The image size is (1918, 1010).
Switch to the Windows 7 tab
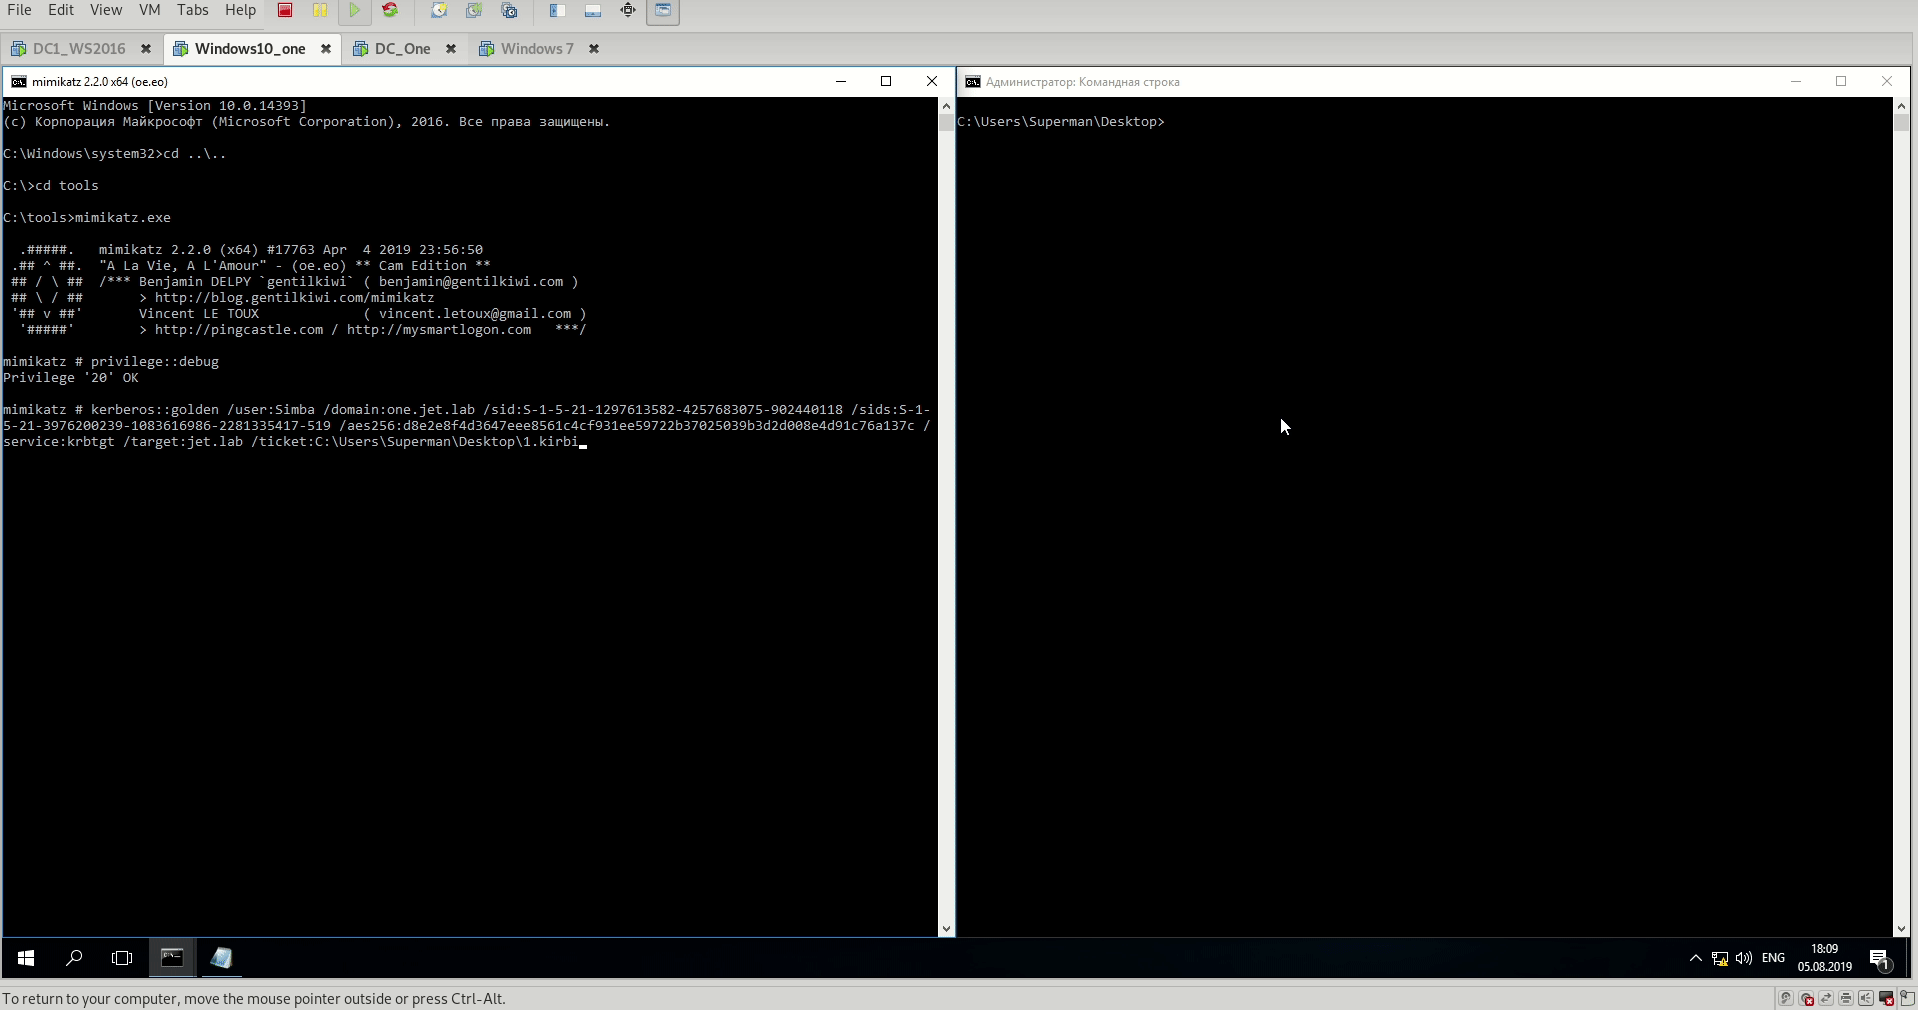click(537, 49)
